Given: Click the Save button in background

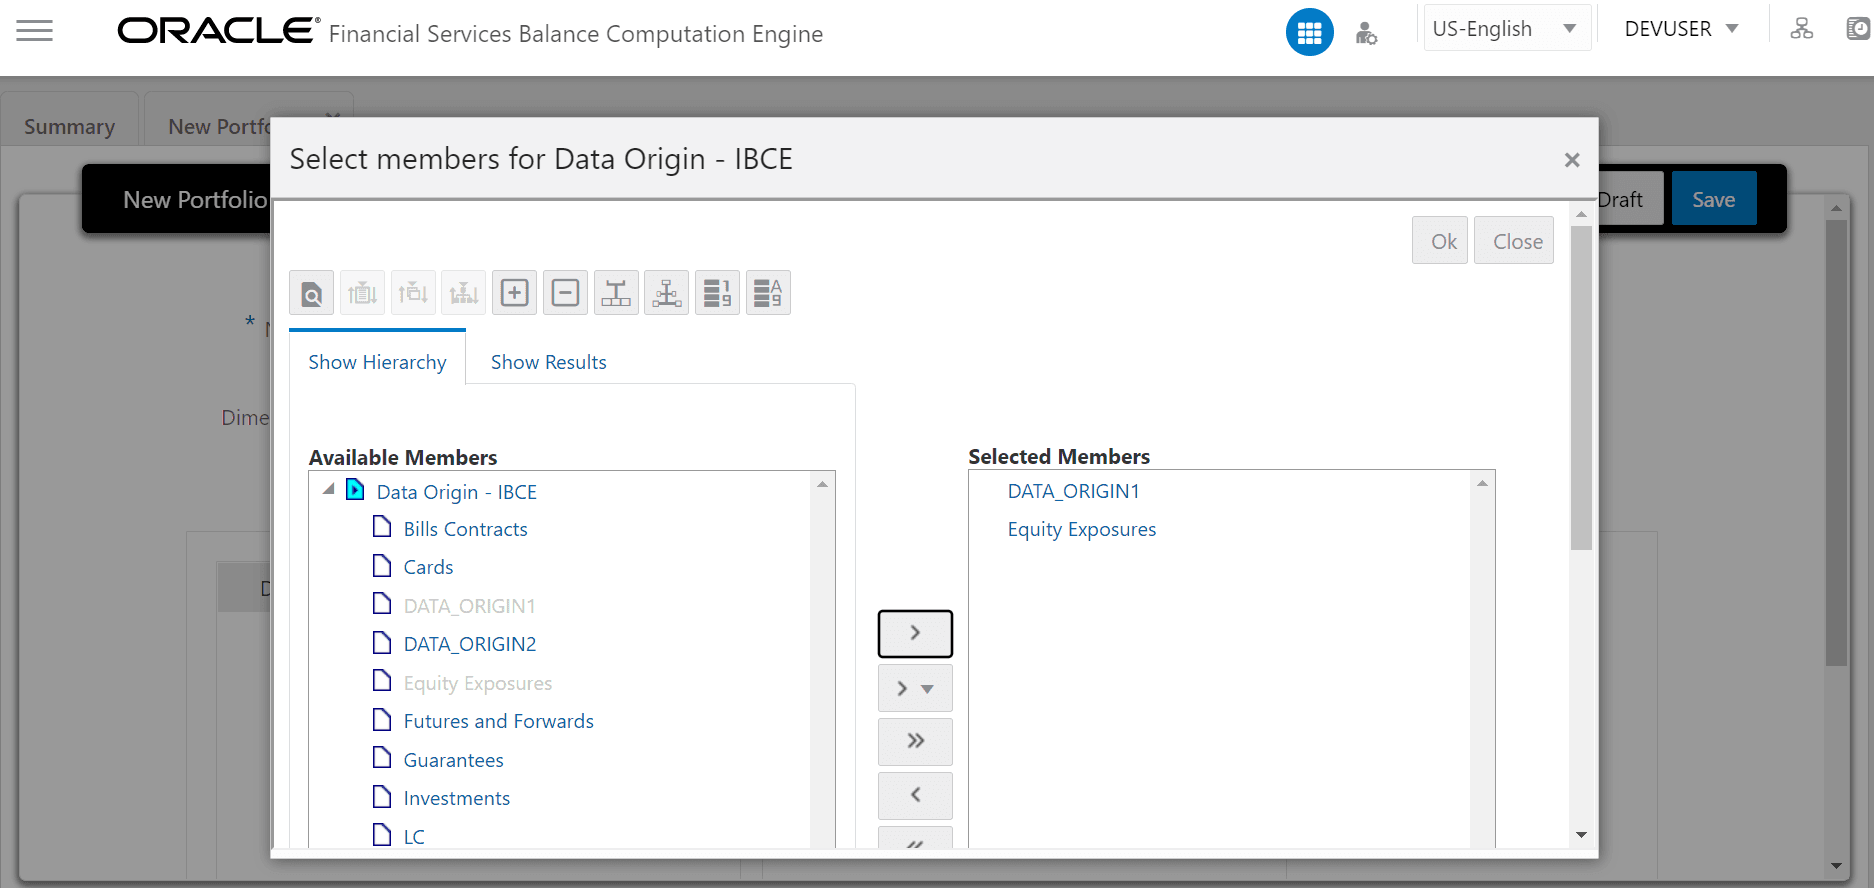Looking at the screenshot, I should click(x=1714, y=199).
